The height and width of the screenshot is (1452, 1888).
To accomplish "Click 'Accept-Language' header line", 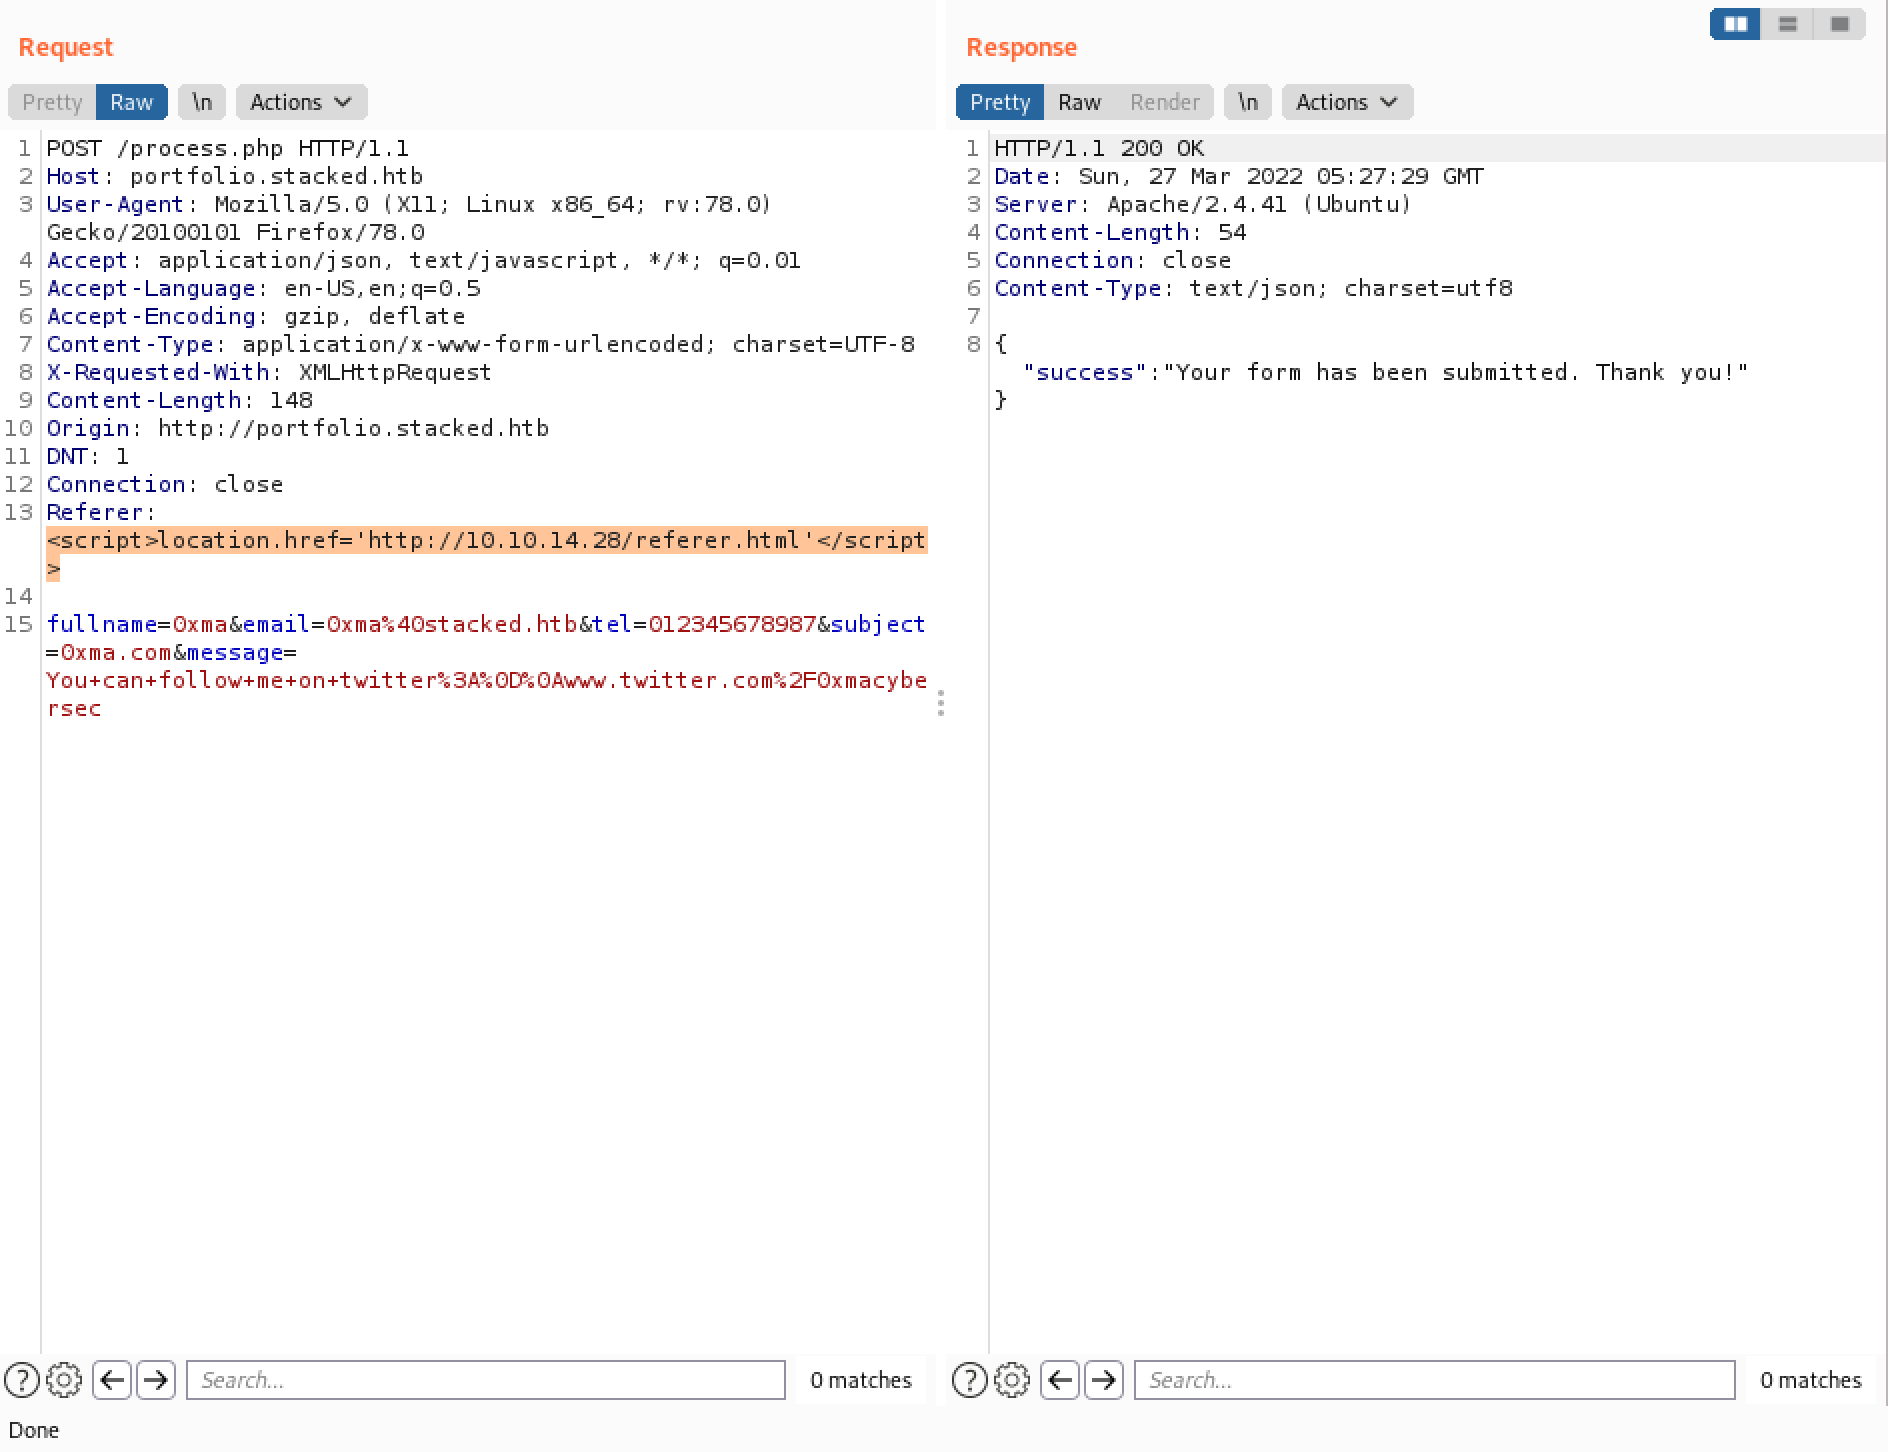I will 263,288.
